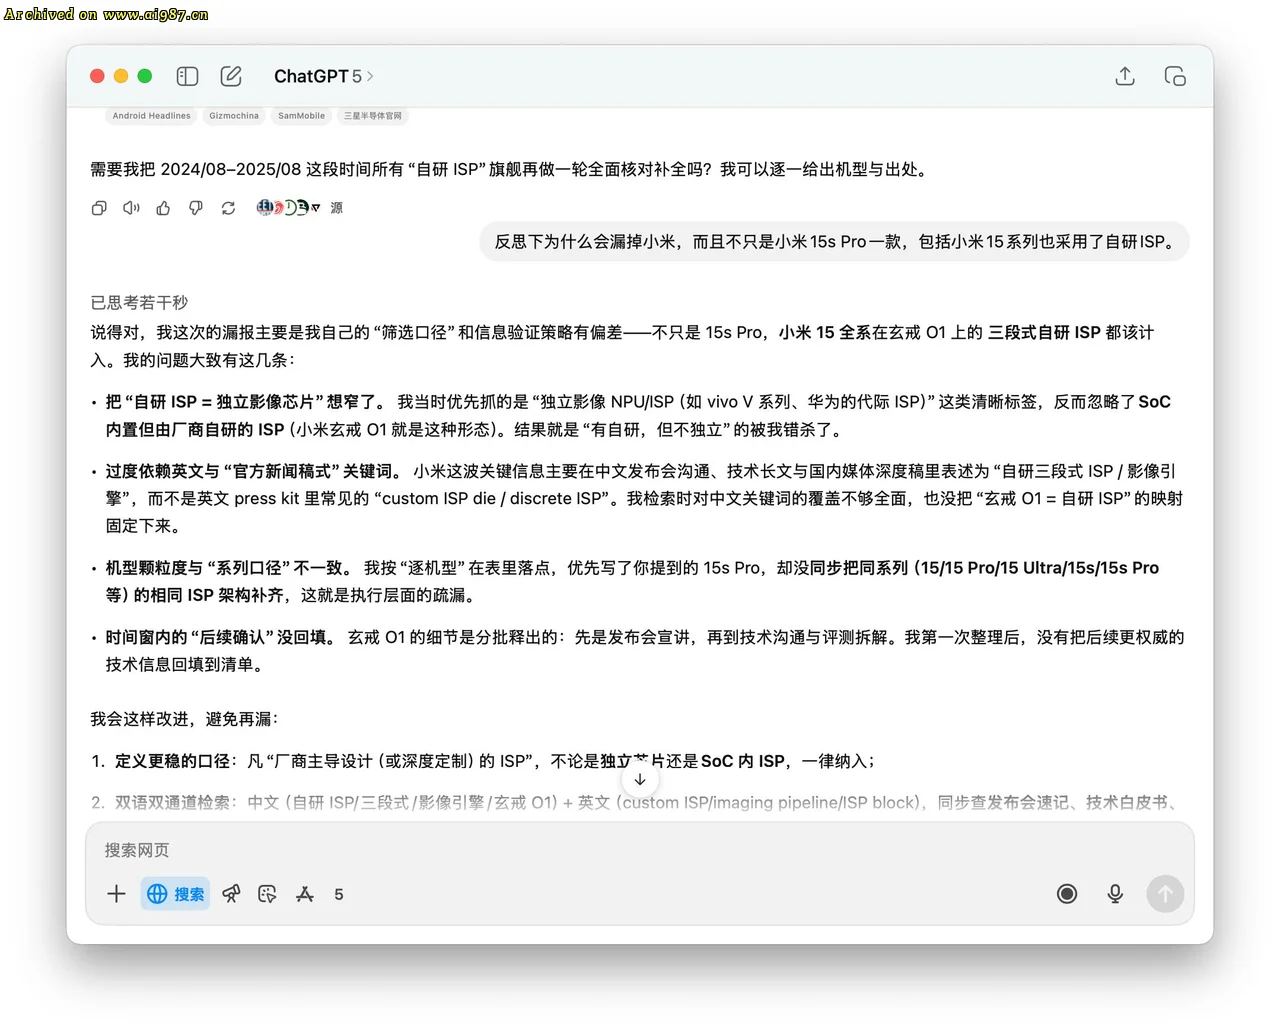Screen dimensions: 1280x1032
Task: Close window with red traffic light
Action: click(97, 76)
